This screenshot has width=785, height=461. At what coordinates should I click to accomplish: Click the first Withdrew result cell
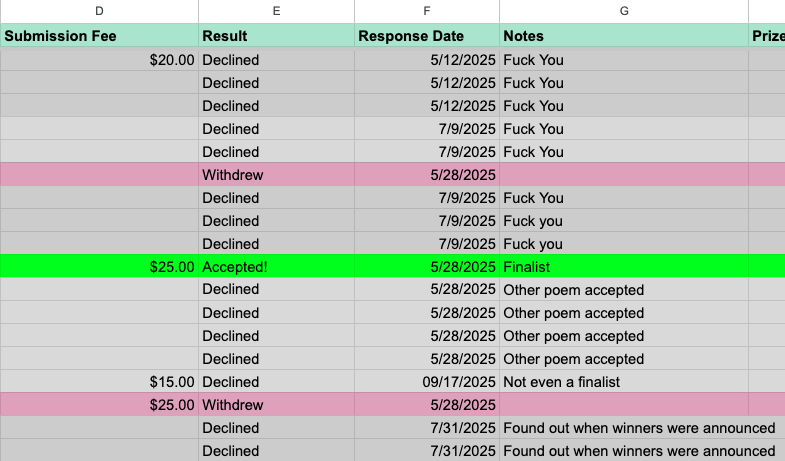point(276,175)
